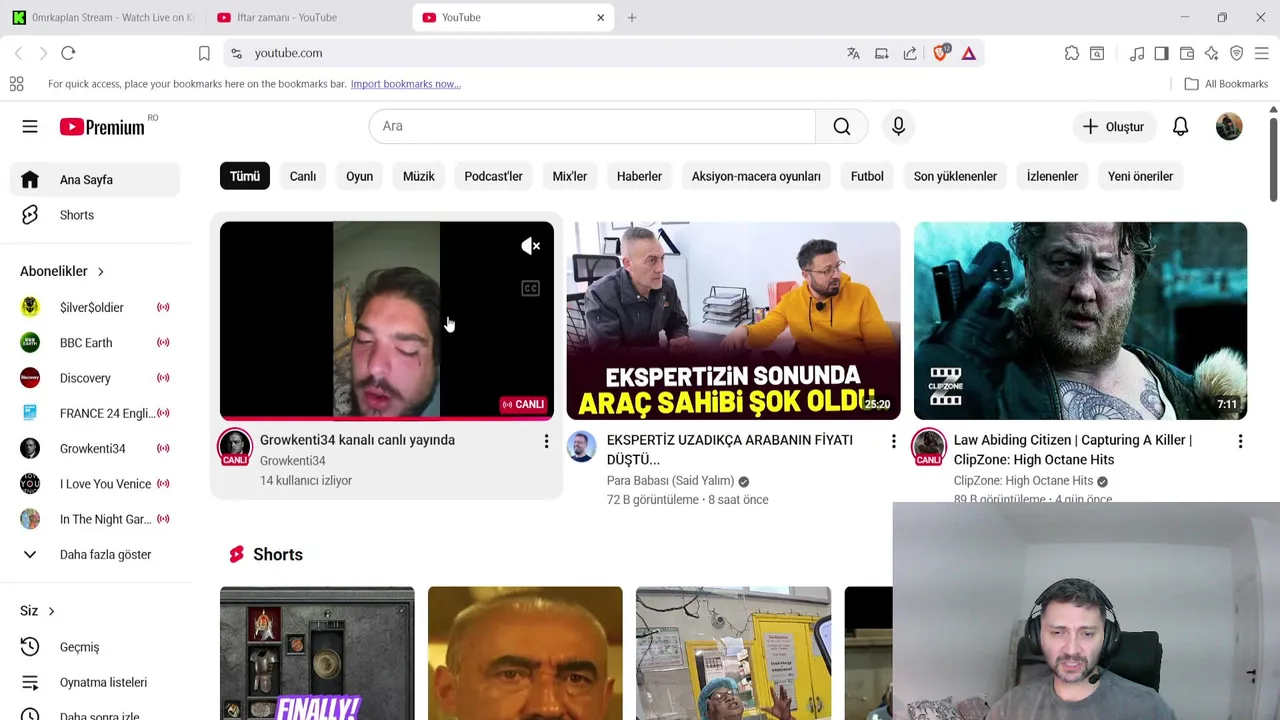Viewport: 1280px width, 720px height.
Task: Play Law Abiding Citizen thumbnail
Action: tap(1080, 321)
